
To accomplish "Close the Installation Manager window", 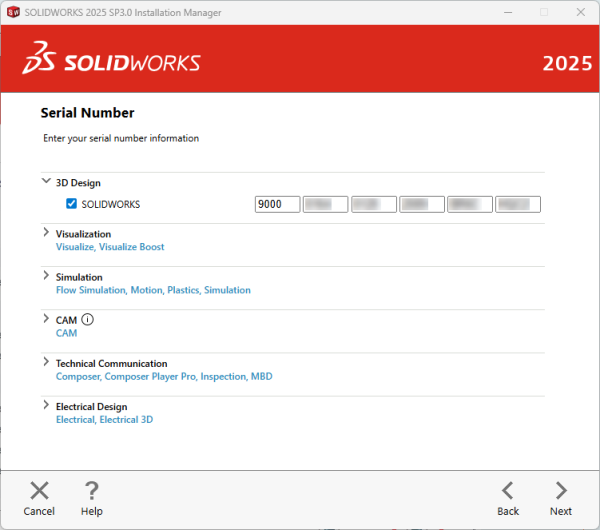I will [x=580, y=12].
